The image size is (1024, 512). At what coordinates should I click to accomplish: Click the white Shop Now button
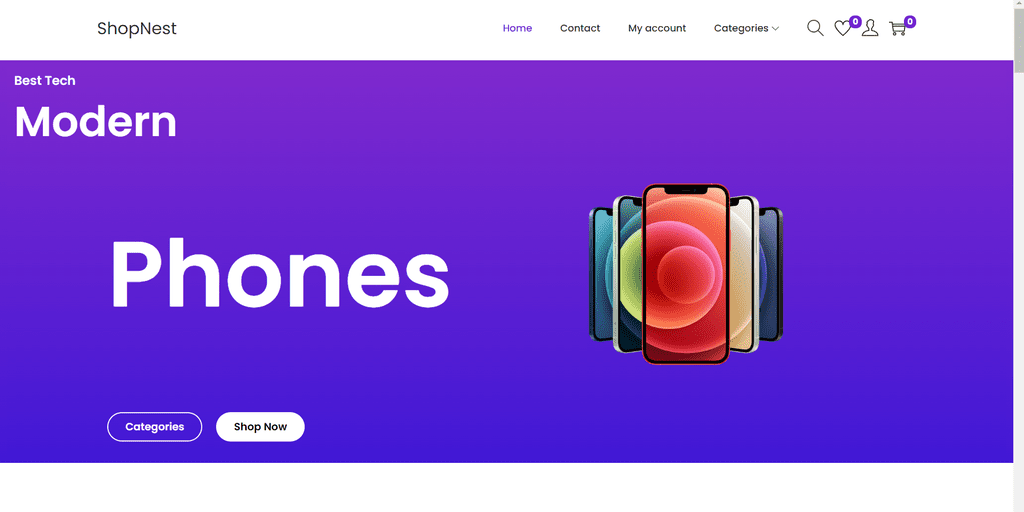point(261,426)
